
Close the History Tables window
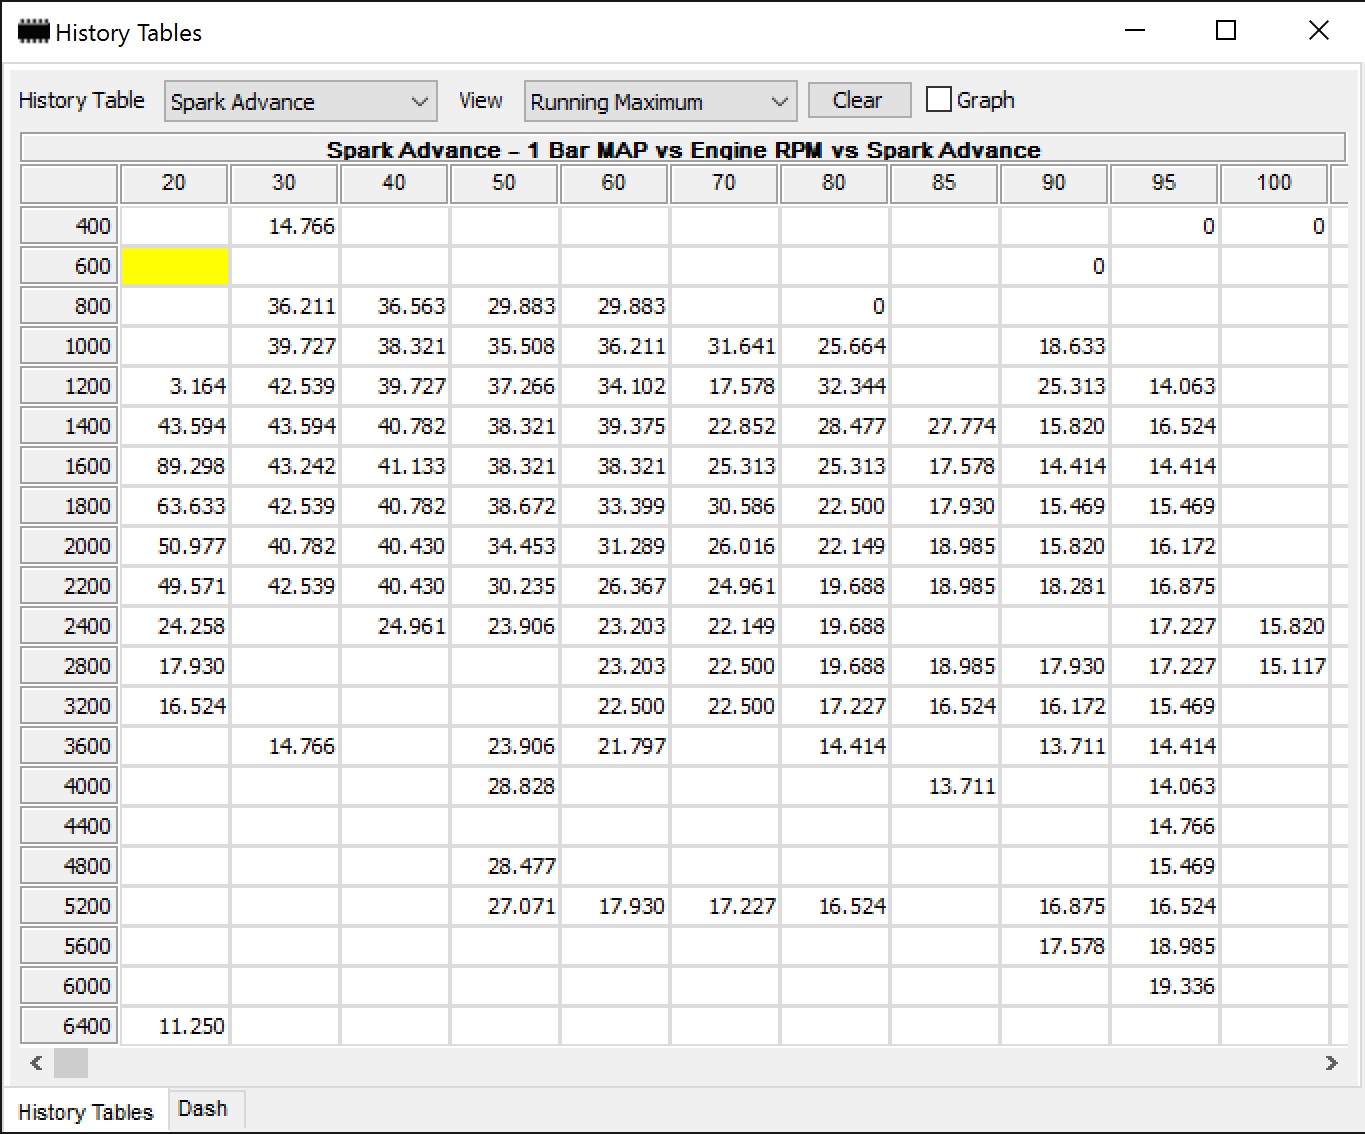tap(1319, 31)
